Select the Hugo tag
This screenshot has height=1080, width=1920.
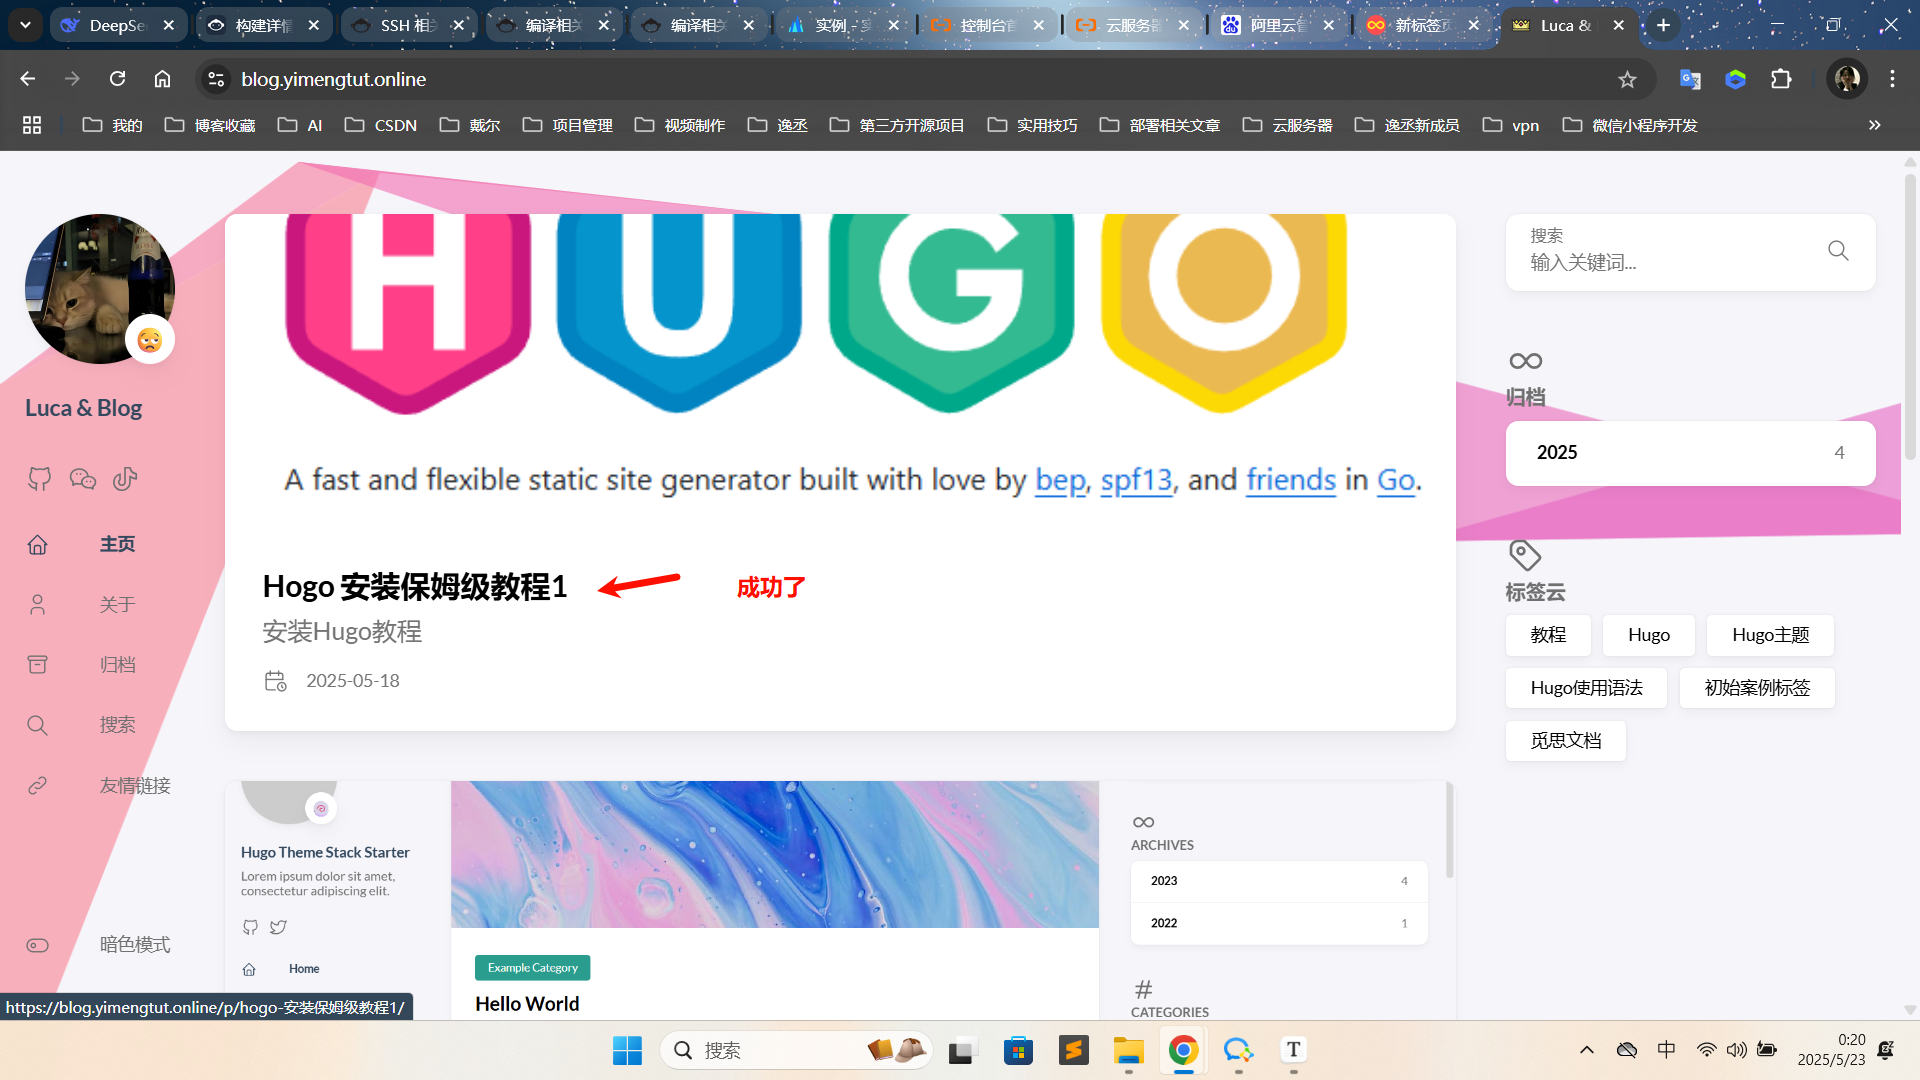tap(1648, 635)
